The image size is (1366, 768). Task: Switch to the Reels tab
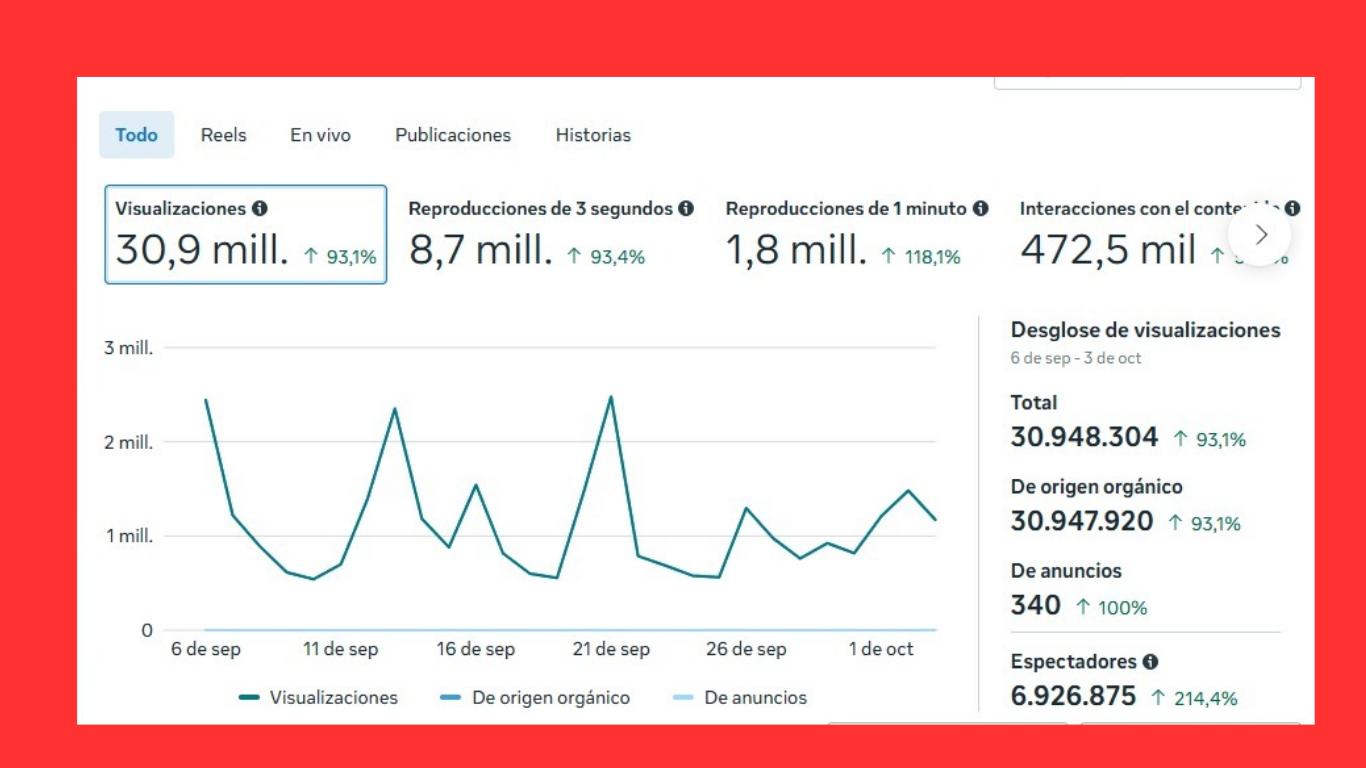[223, 135]
